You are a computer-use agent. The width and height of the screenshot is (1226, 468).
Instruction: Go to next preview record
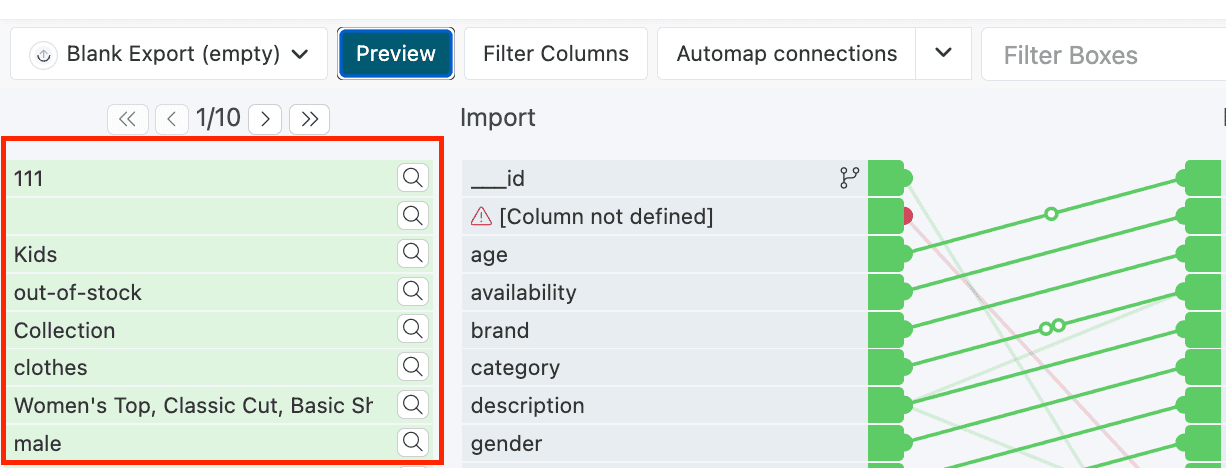click(x=265, y=119)
